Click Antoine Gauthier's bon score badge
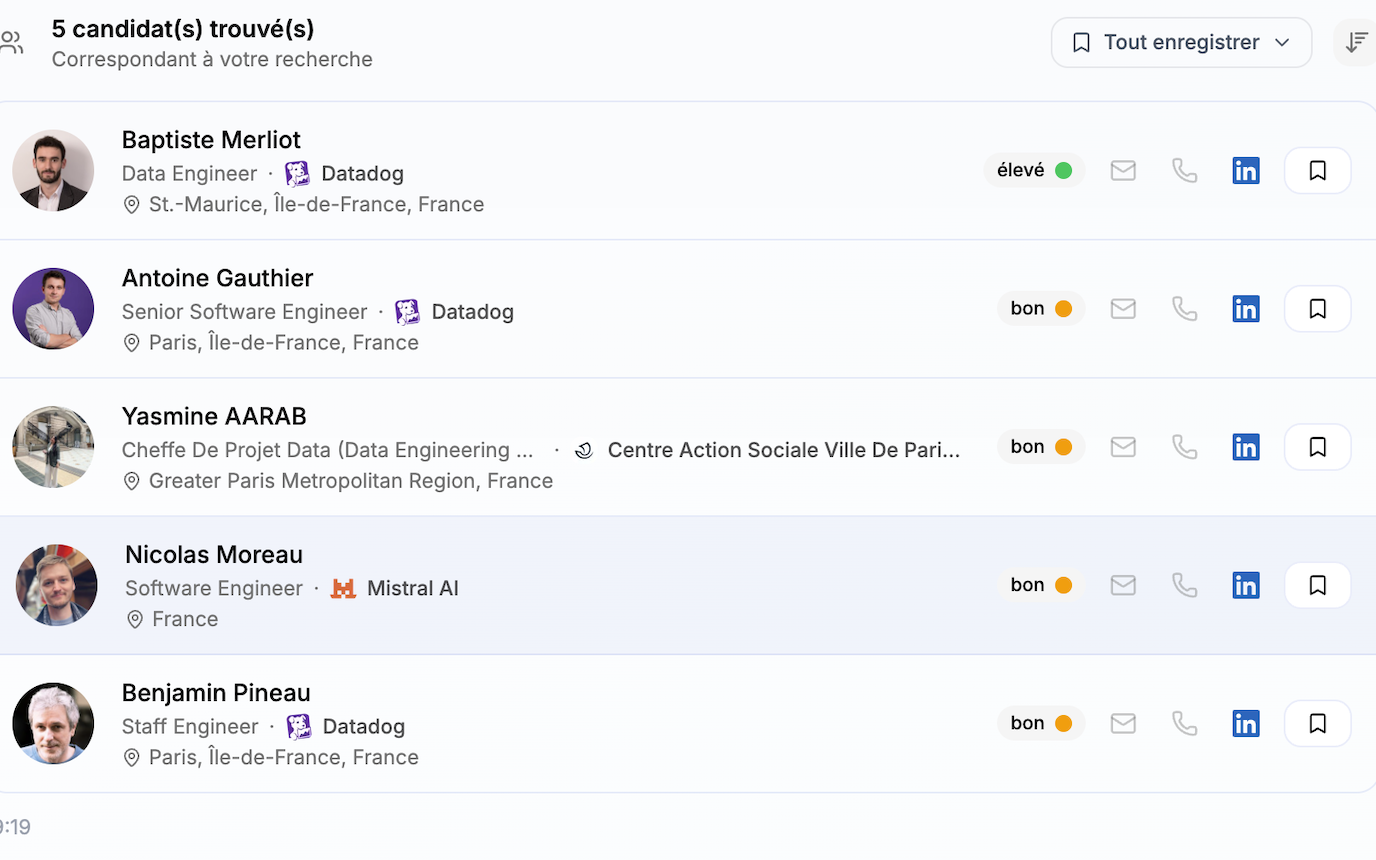Screen dimensions: 1376x860 point(1040,309)
